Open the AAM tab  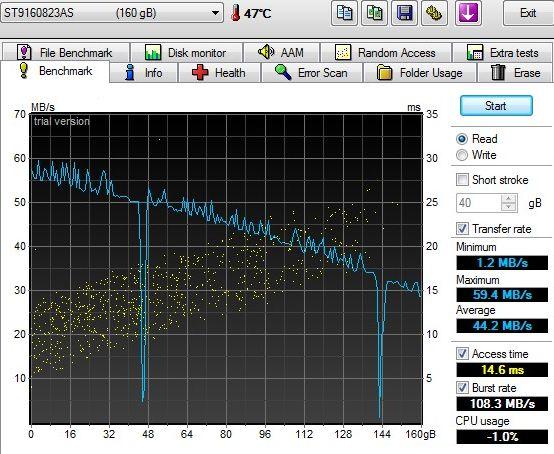coord(282,52)
